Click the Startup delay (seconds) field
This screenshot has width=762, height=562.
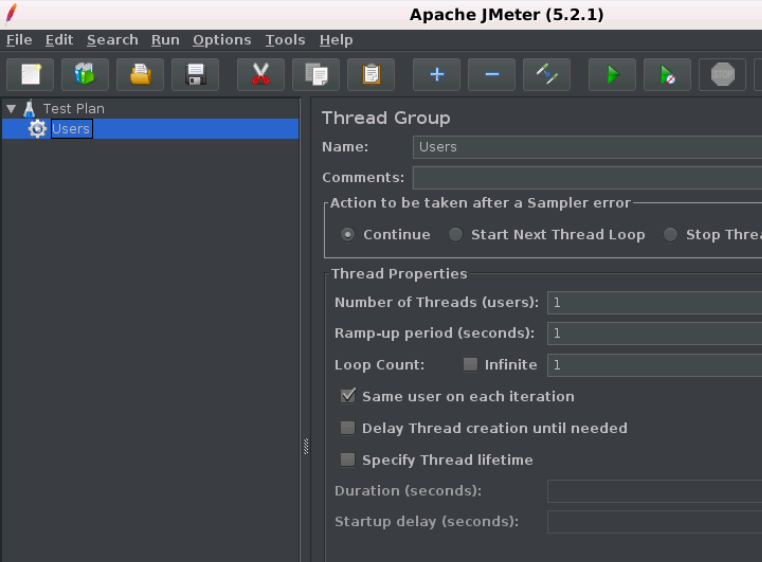tap(654, 522)
